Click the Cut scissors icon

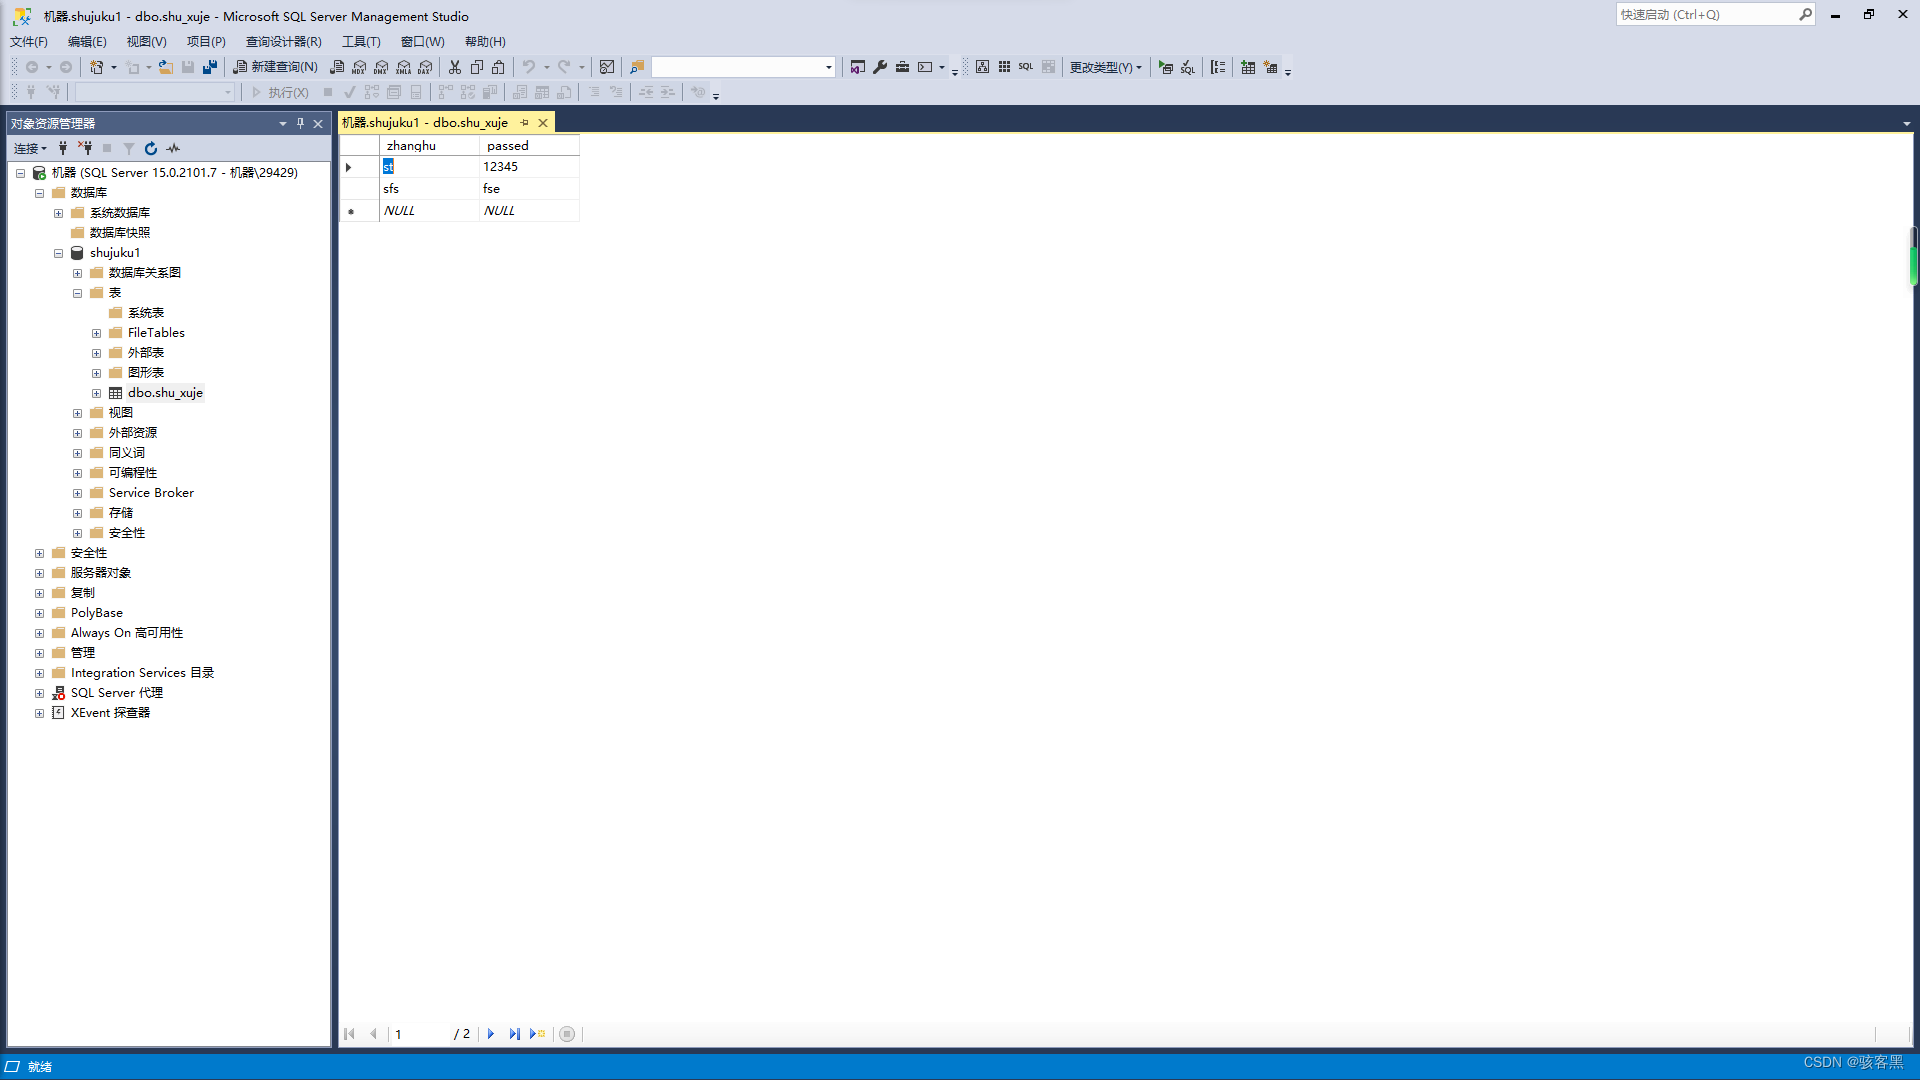(455, 67)
